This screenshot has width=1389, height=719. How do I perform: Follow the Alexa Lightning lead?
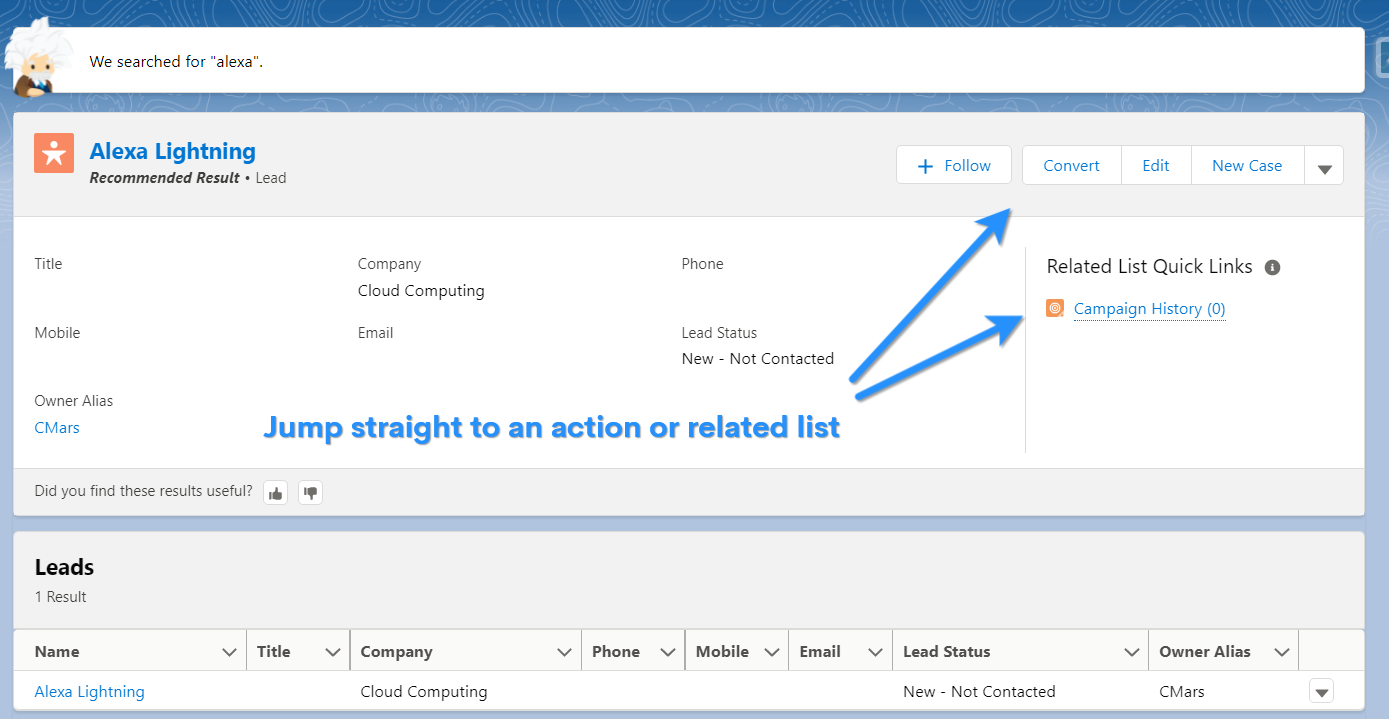tap(954, 165)
